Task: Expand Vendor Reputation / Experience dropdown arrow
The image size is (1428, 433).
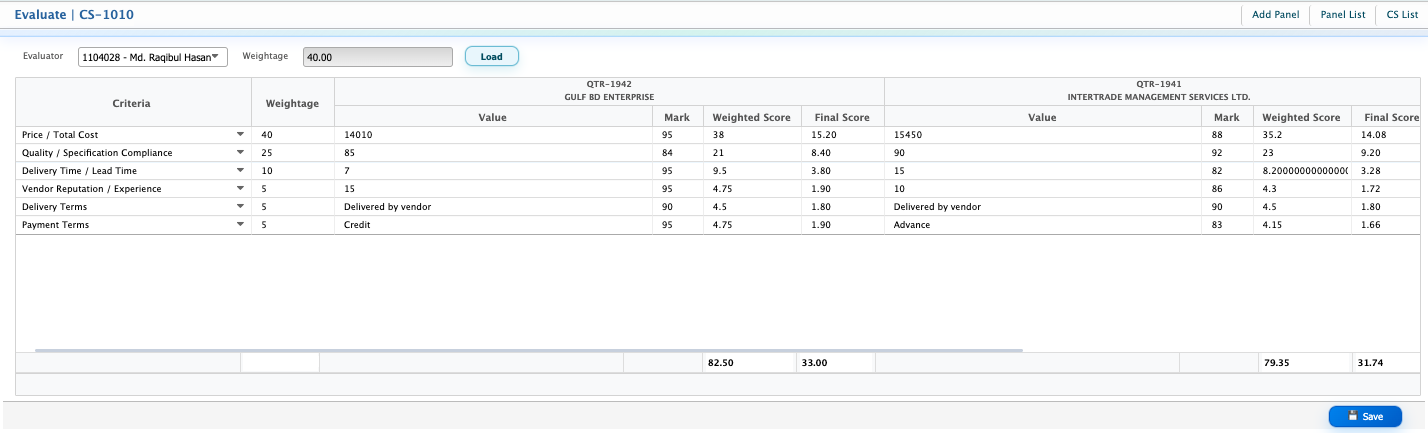Action: pos(240,188)
